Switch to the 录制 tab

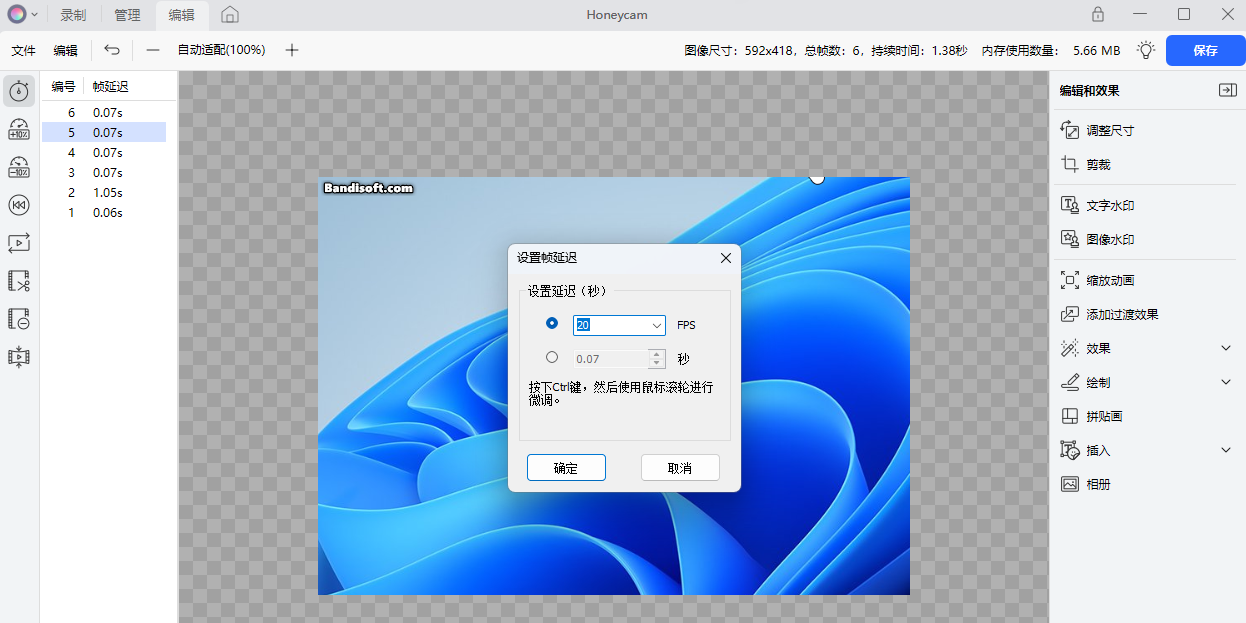[x=73, y=15]
